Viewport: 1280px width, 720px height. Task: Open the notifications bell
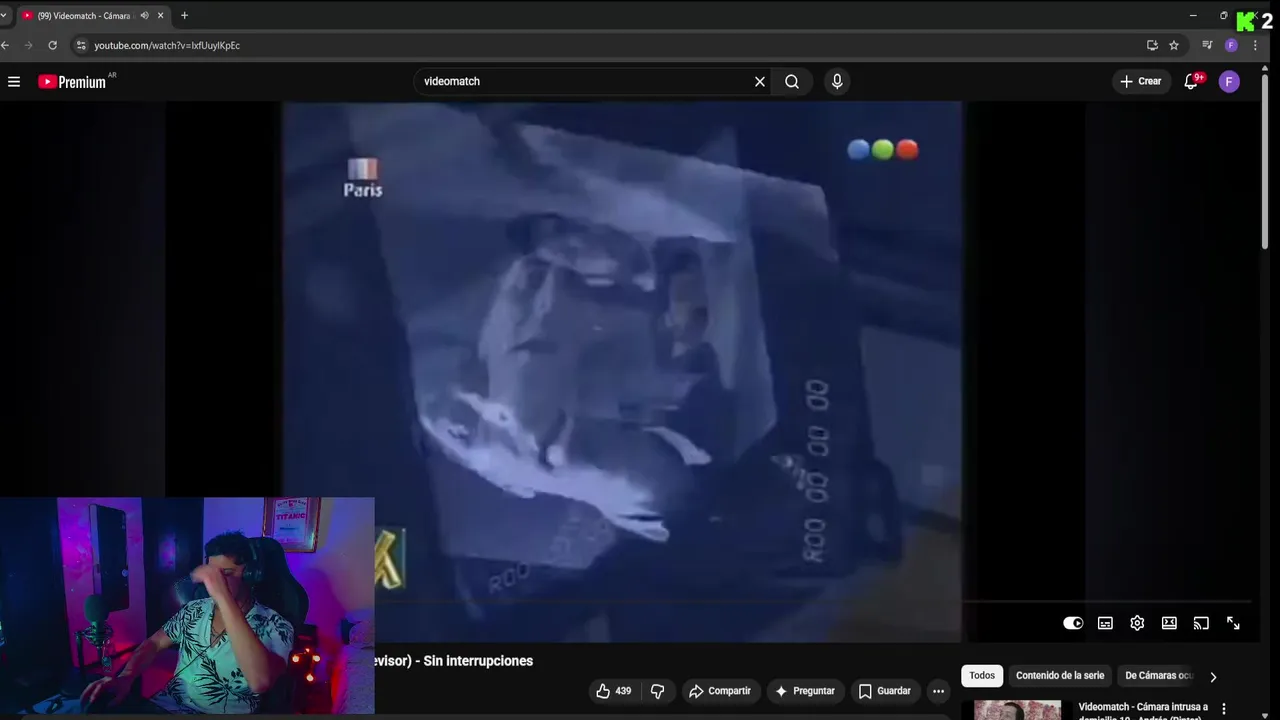[1191, 82]
